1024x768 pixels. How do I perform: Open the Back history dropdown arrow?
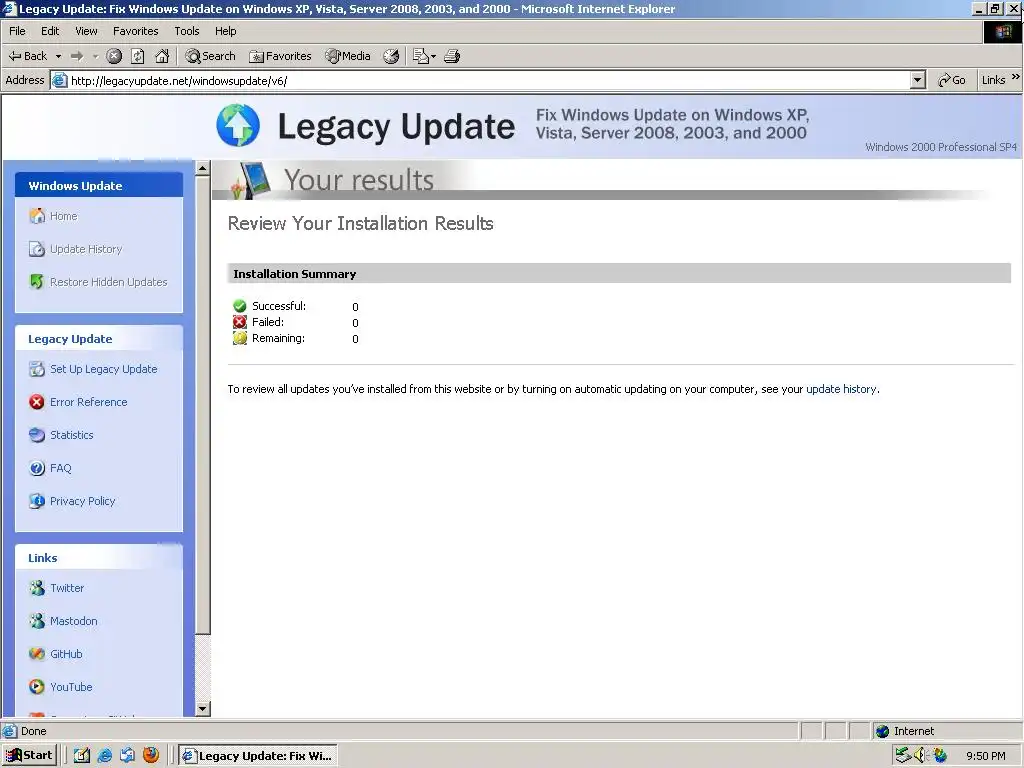(58, 56)
